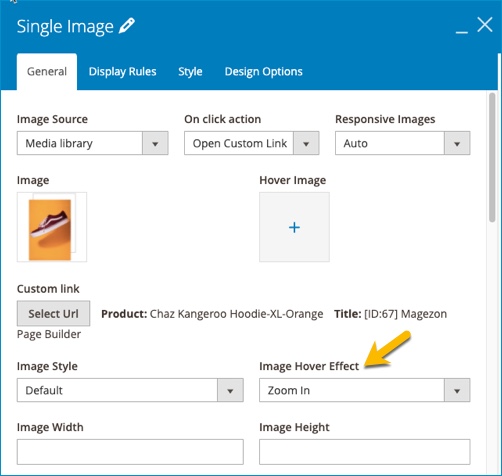Expand the On click action dropdown

(306, 144)
